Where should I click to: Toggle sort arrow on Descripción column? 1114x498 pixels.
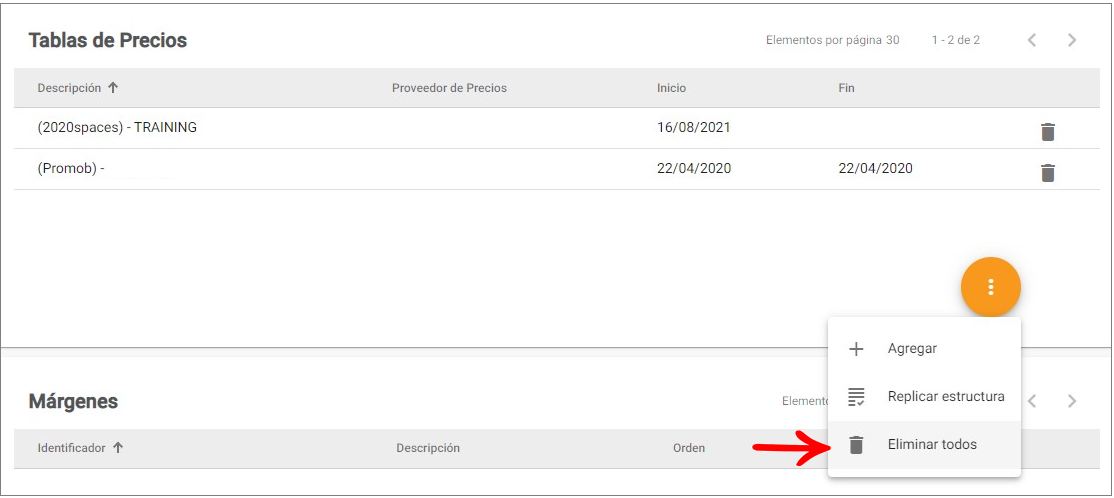(x=112, y=88)
